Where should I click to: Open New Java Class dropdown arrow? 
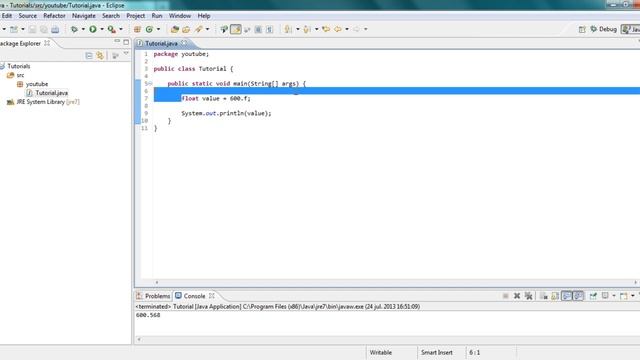(x=158, y=29)
